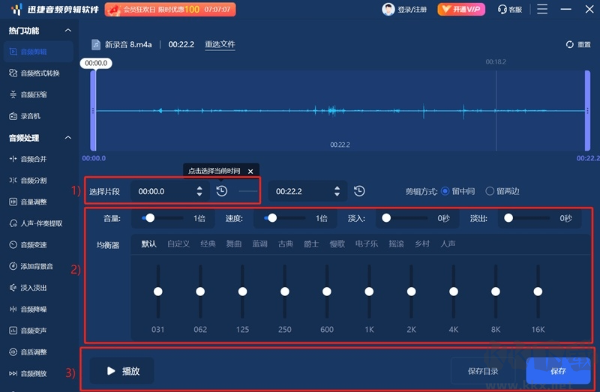Viewport: 600px width, 392px height.
Task: Collapse the 音频处理 section
Action: point(68,137)
